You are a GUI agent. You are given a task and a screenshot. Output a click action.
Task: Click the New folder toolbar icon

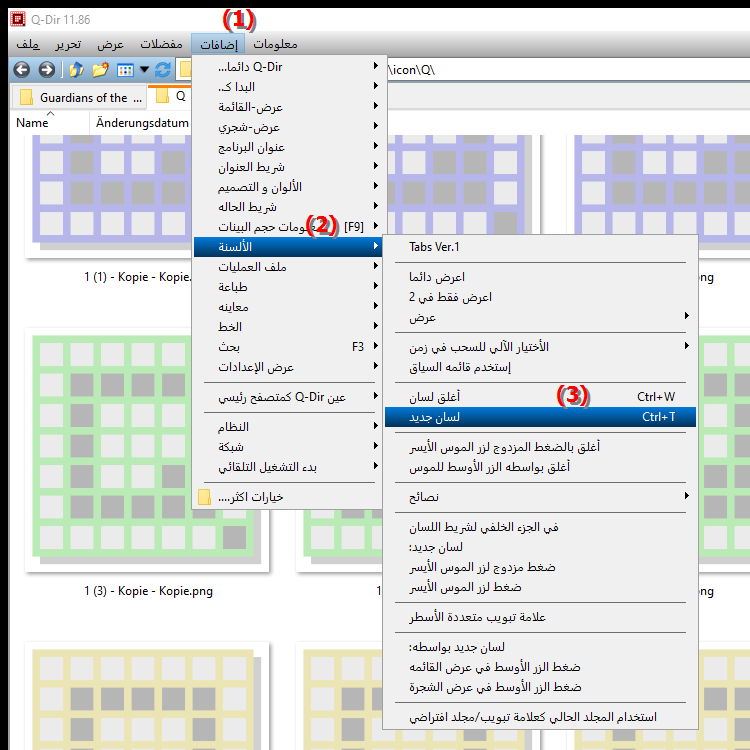(99, 70)
